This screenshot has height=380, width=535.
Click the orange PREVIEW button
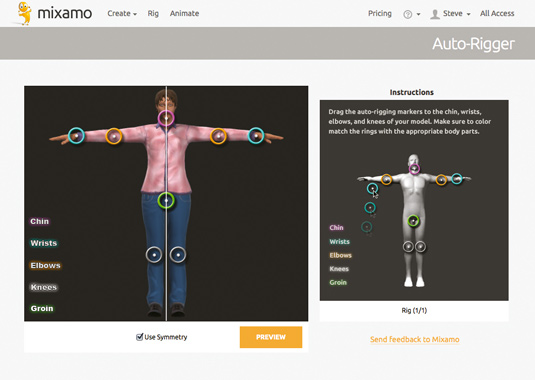[271, 337]
